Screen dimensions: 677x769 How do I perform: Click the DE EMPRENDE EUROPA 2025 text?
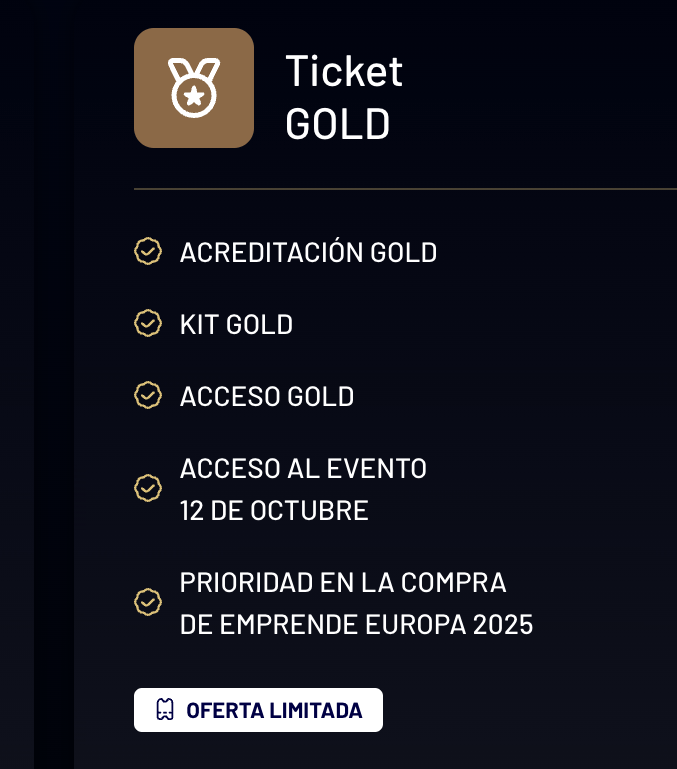click(356, 625)
